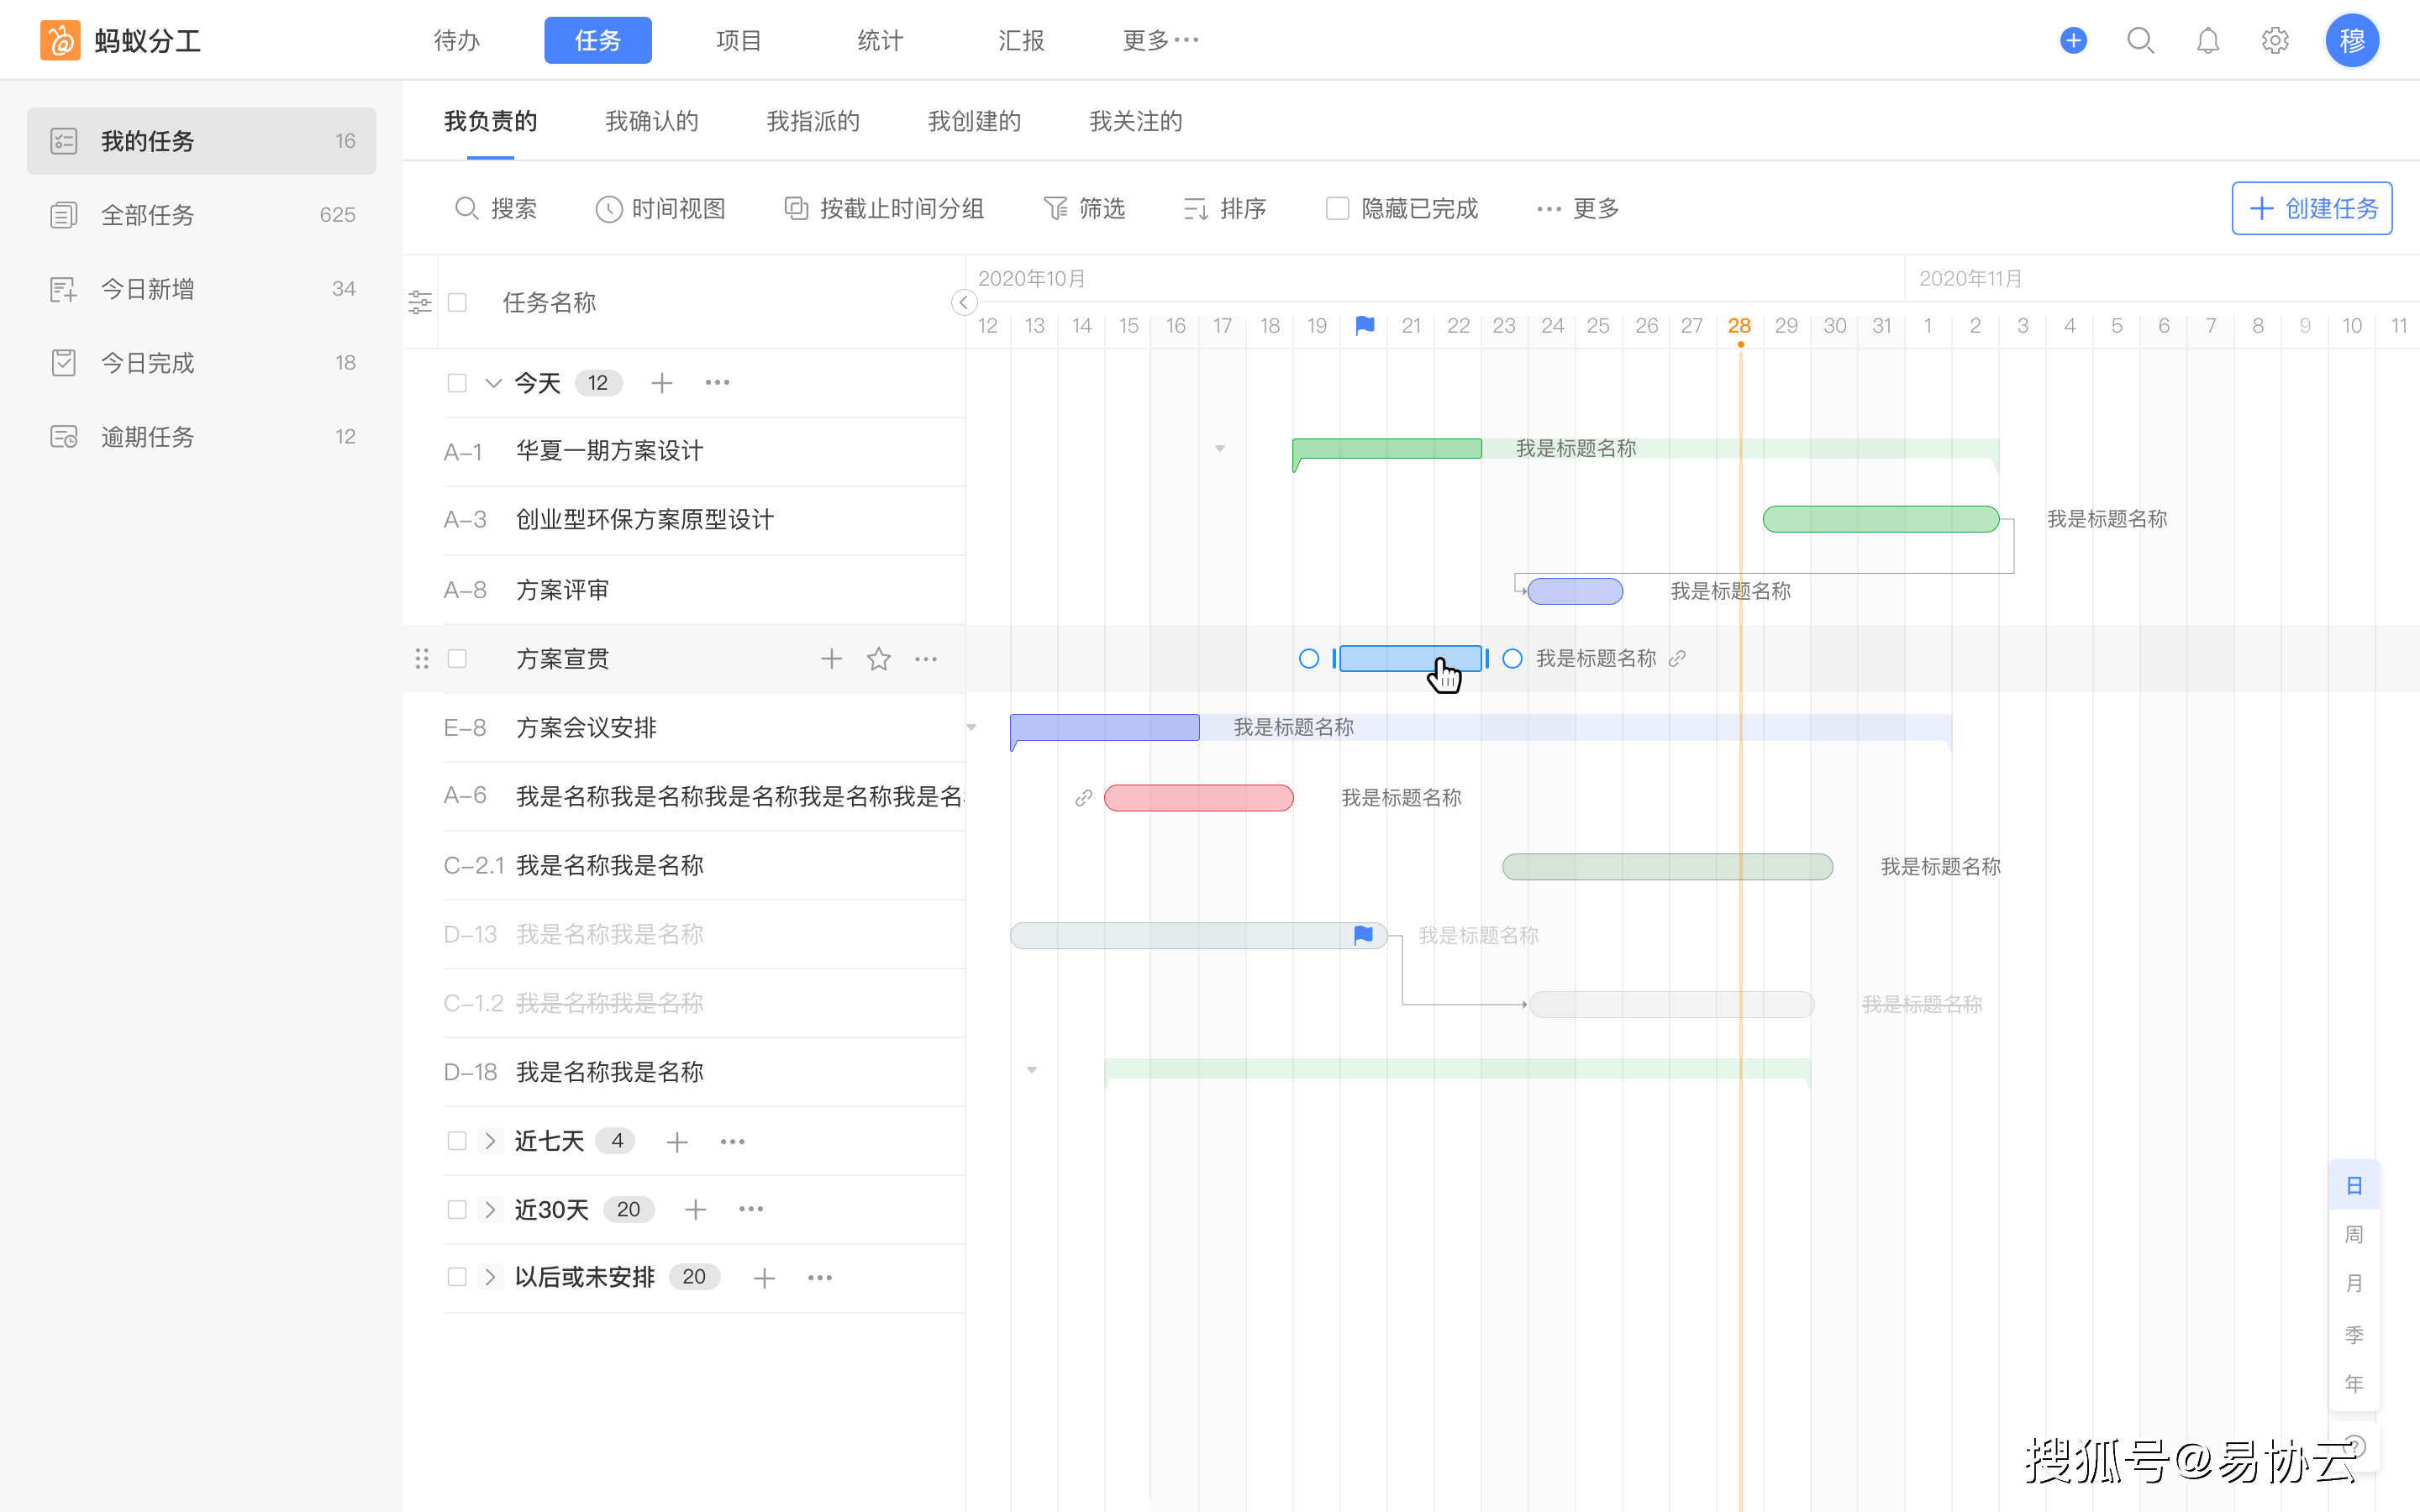
Task: Collapse task list panel arrow
Action: pos(963,302)
